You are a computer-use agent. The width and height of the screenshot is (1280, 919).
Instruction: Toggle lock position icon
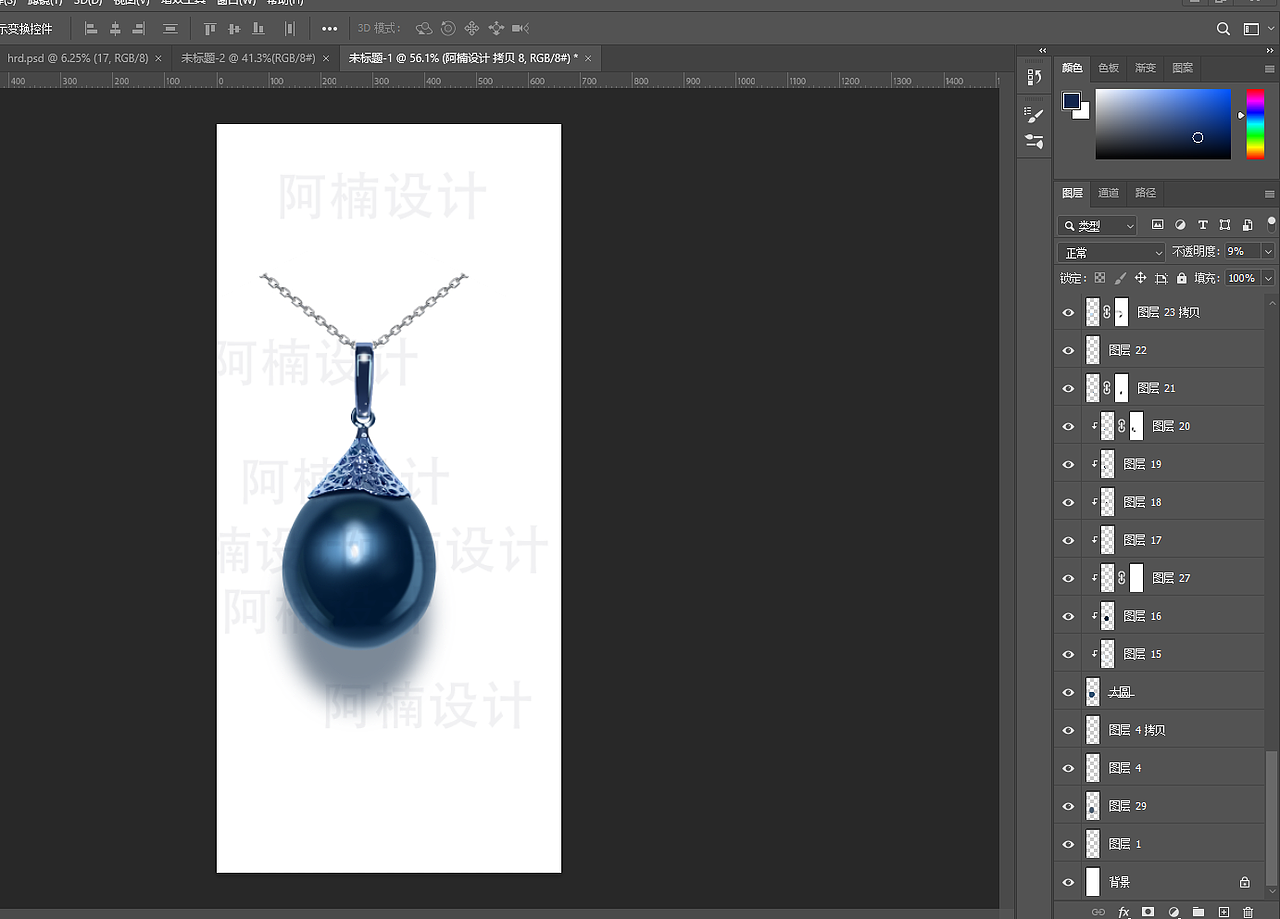click(1140, 278)
